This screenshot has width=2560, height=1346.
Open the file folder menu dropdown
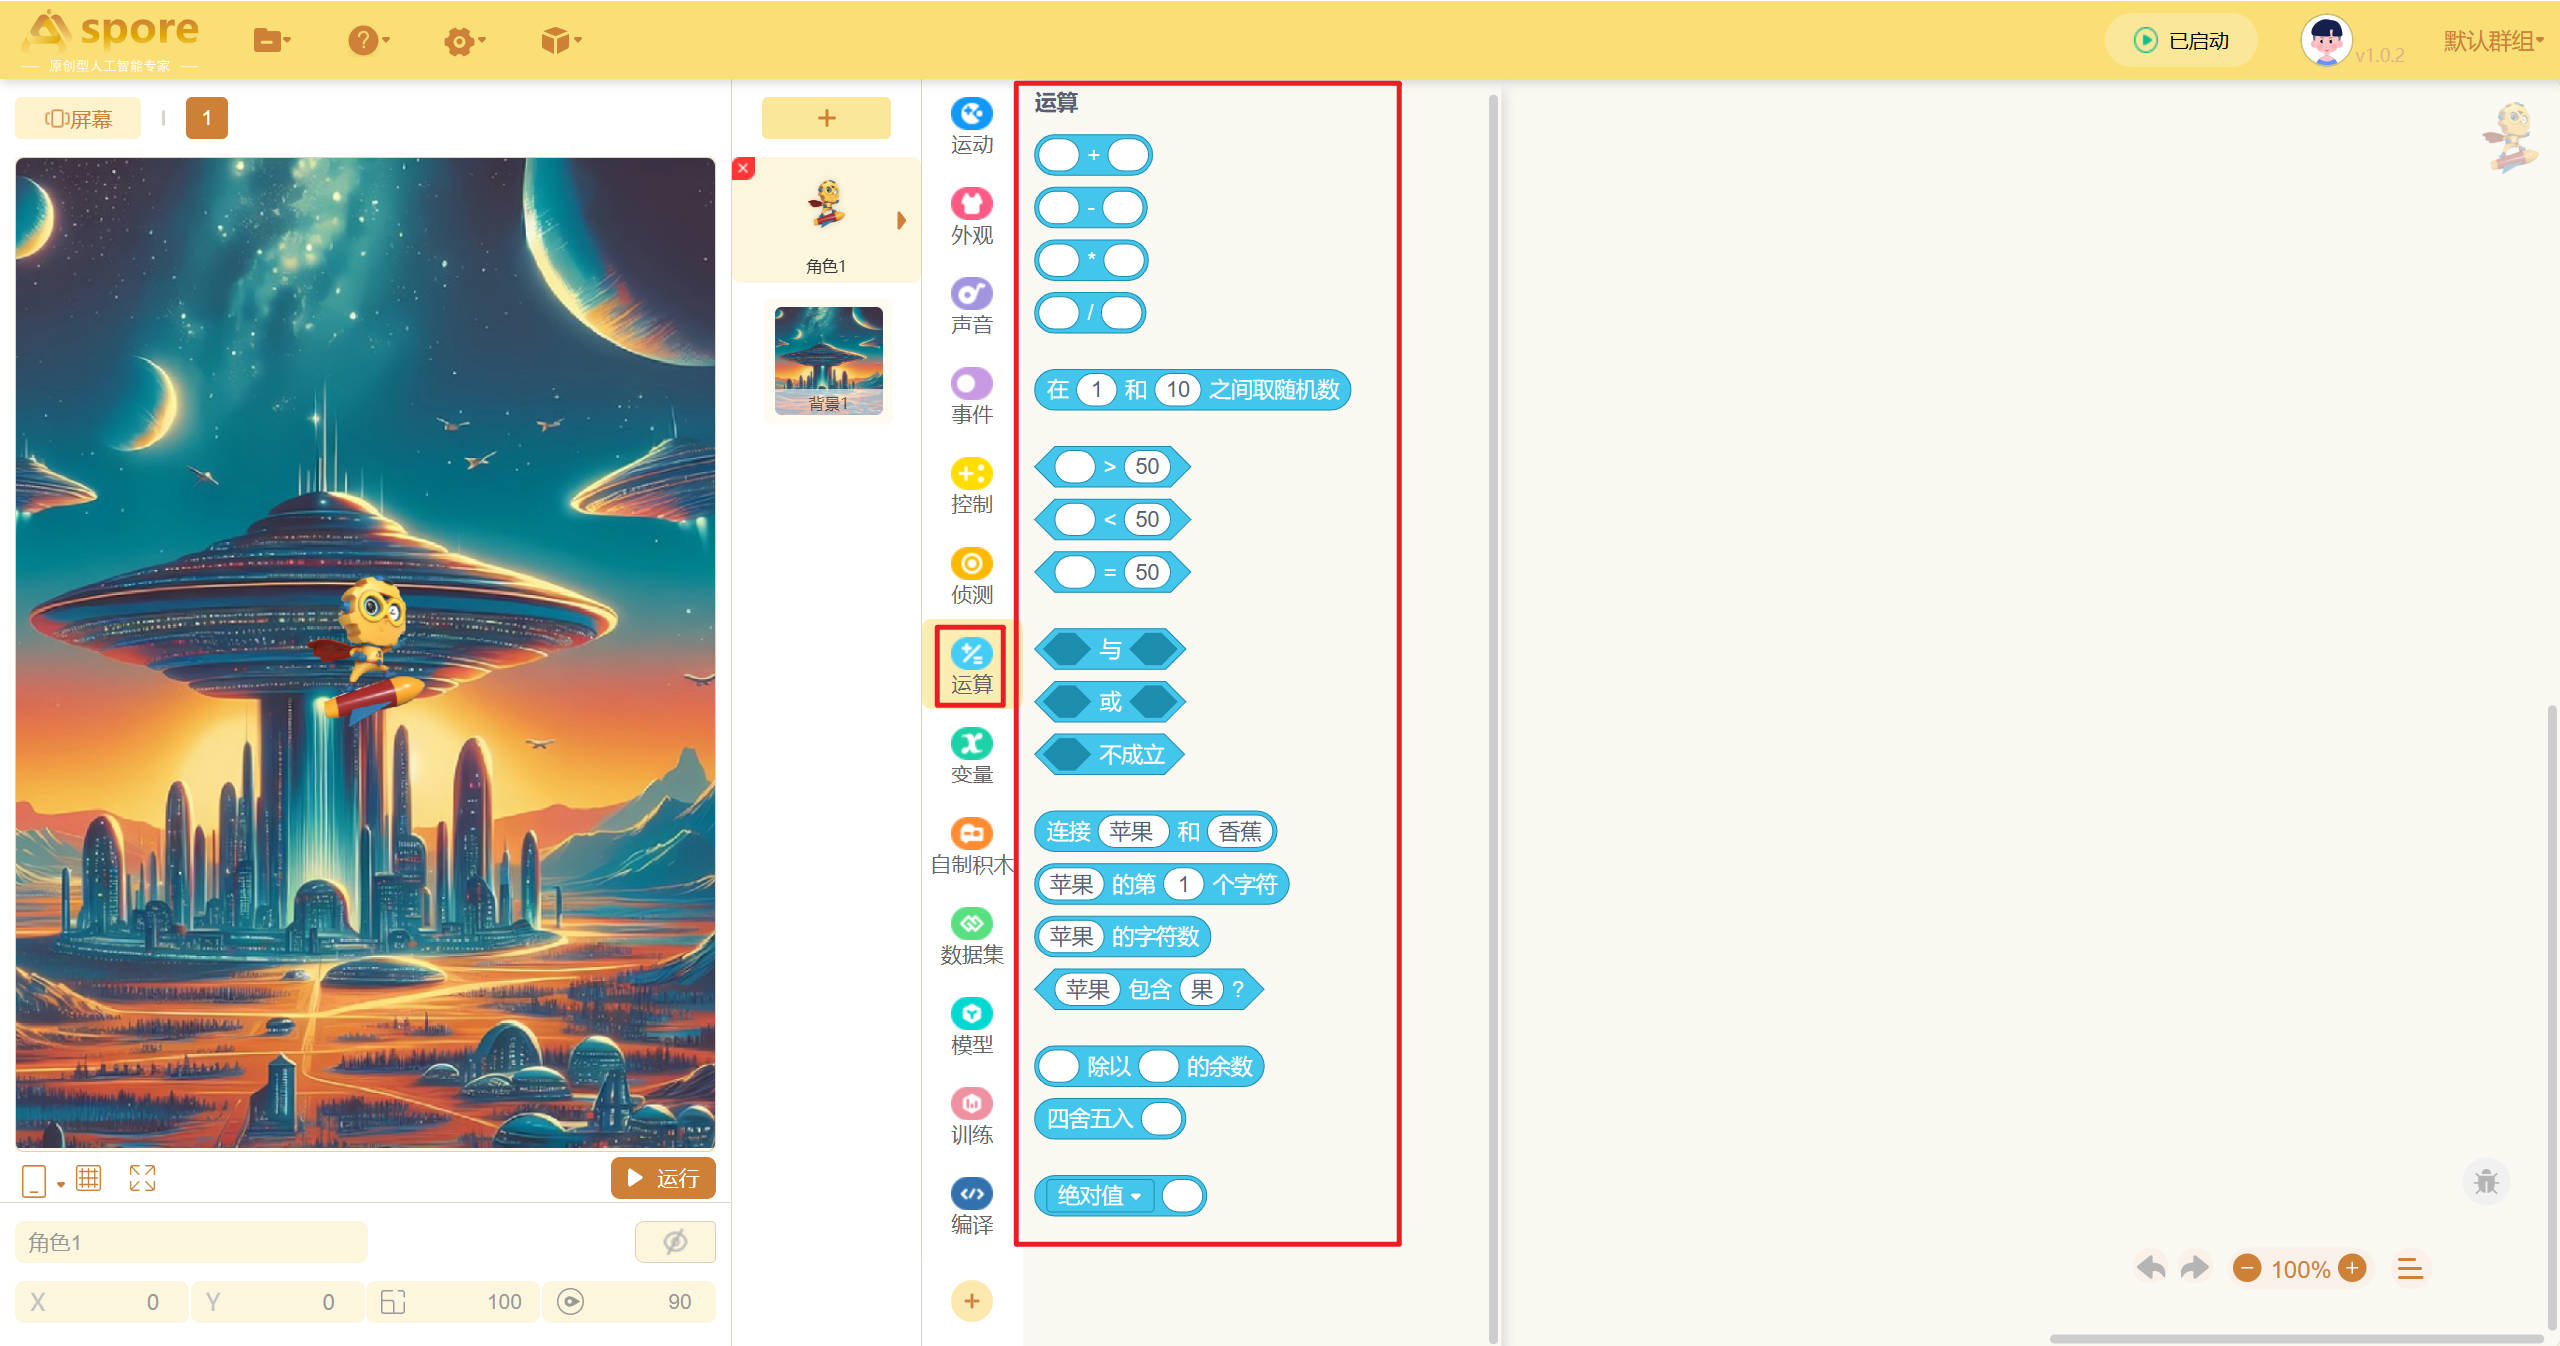tap(271, 41)
